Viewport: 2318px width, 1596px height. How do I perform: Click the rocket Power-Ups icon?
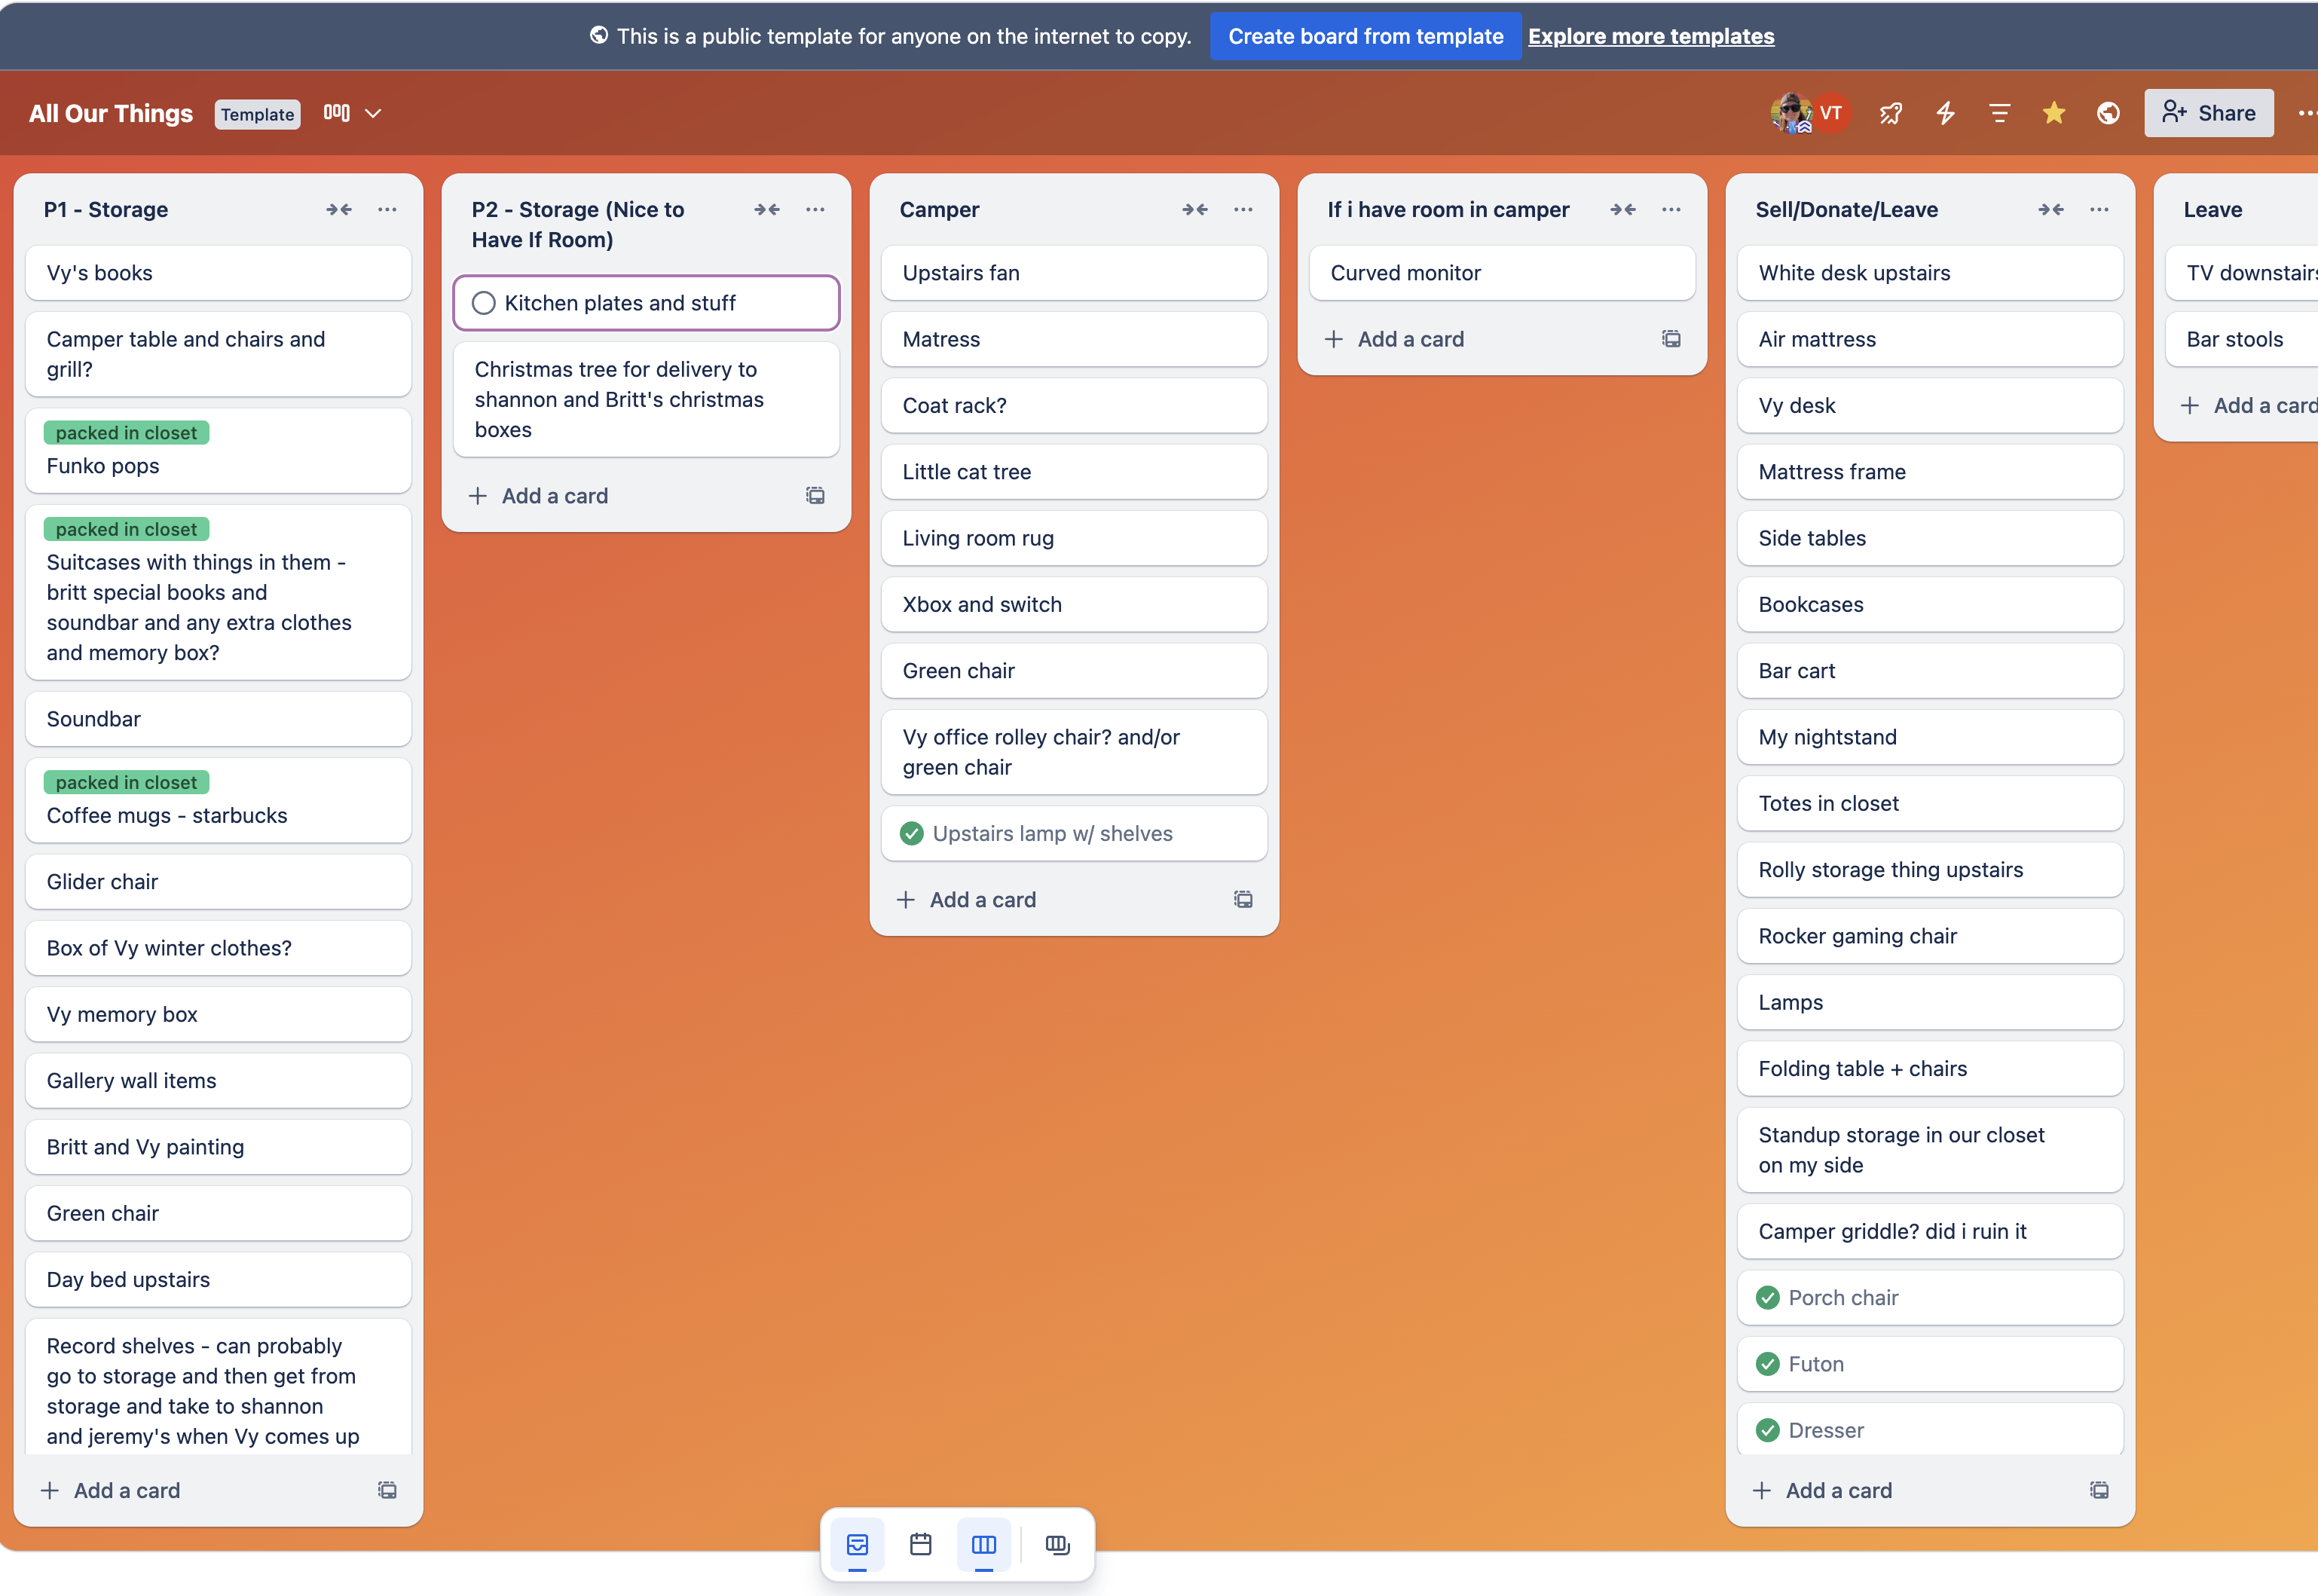tap(1890, 113)
